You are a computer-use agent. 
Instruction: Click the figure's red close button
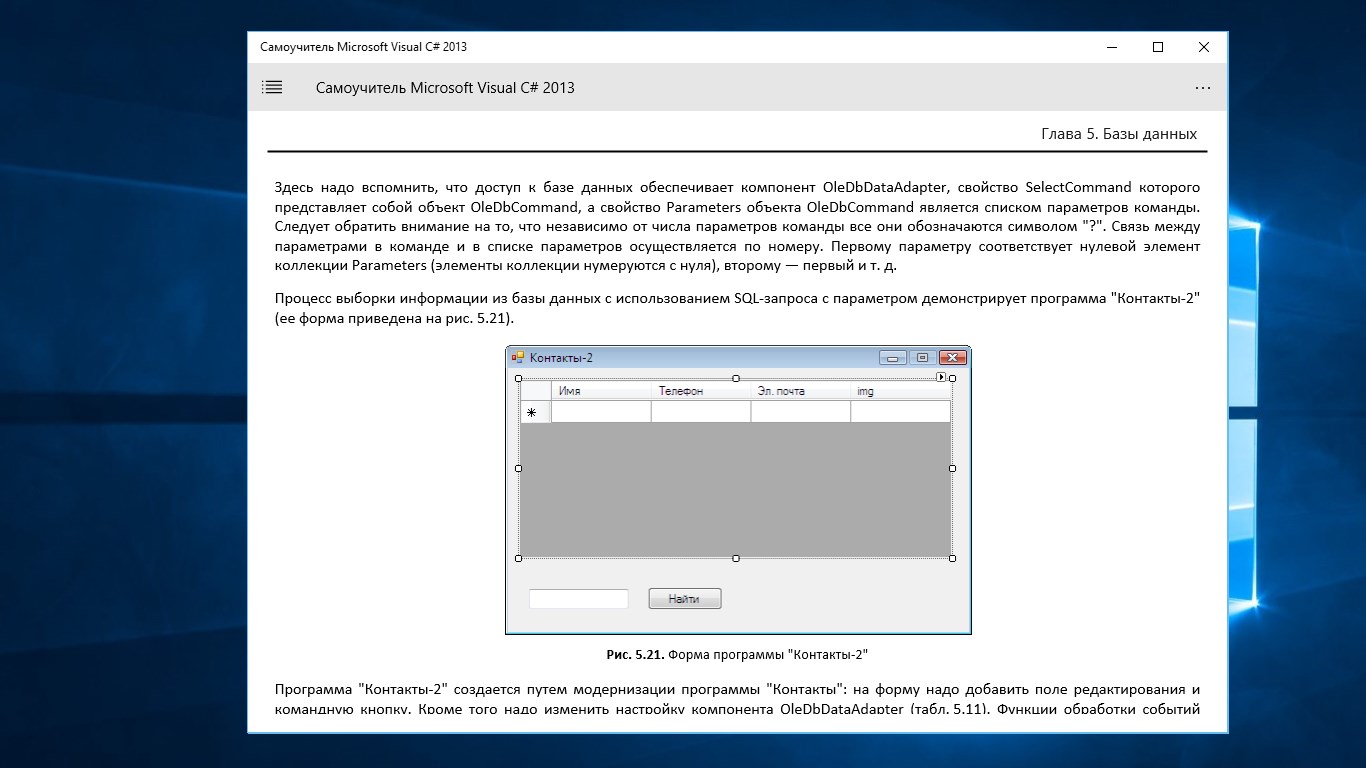(x=953, y=357)
